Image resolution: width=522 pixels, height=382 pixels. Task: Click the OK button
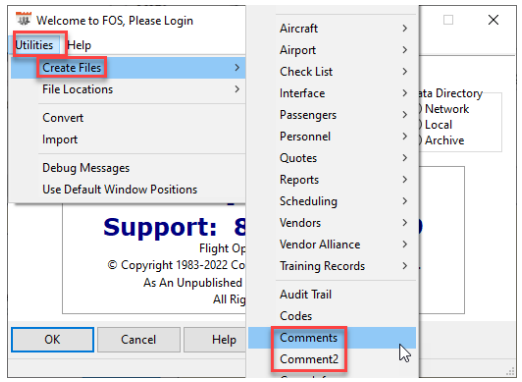pos(53,340)
